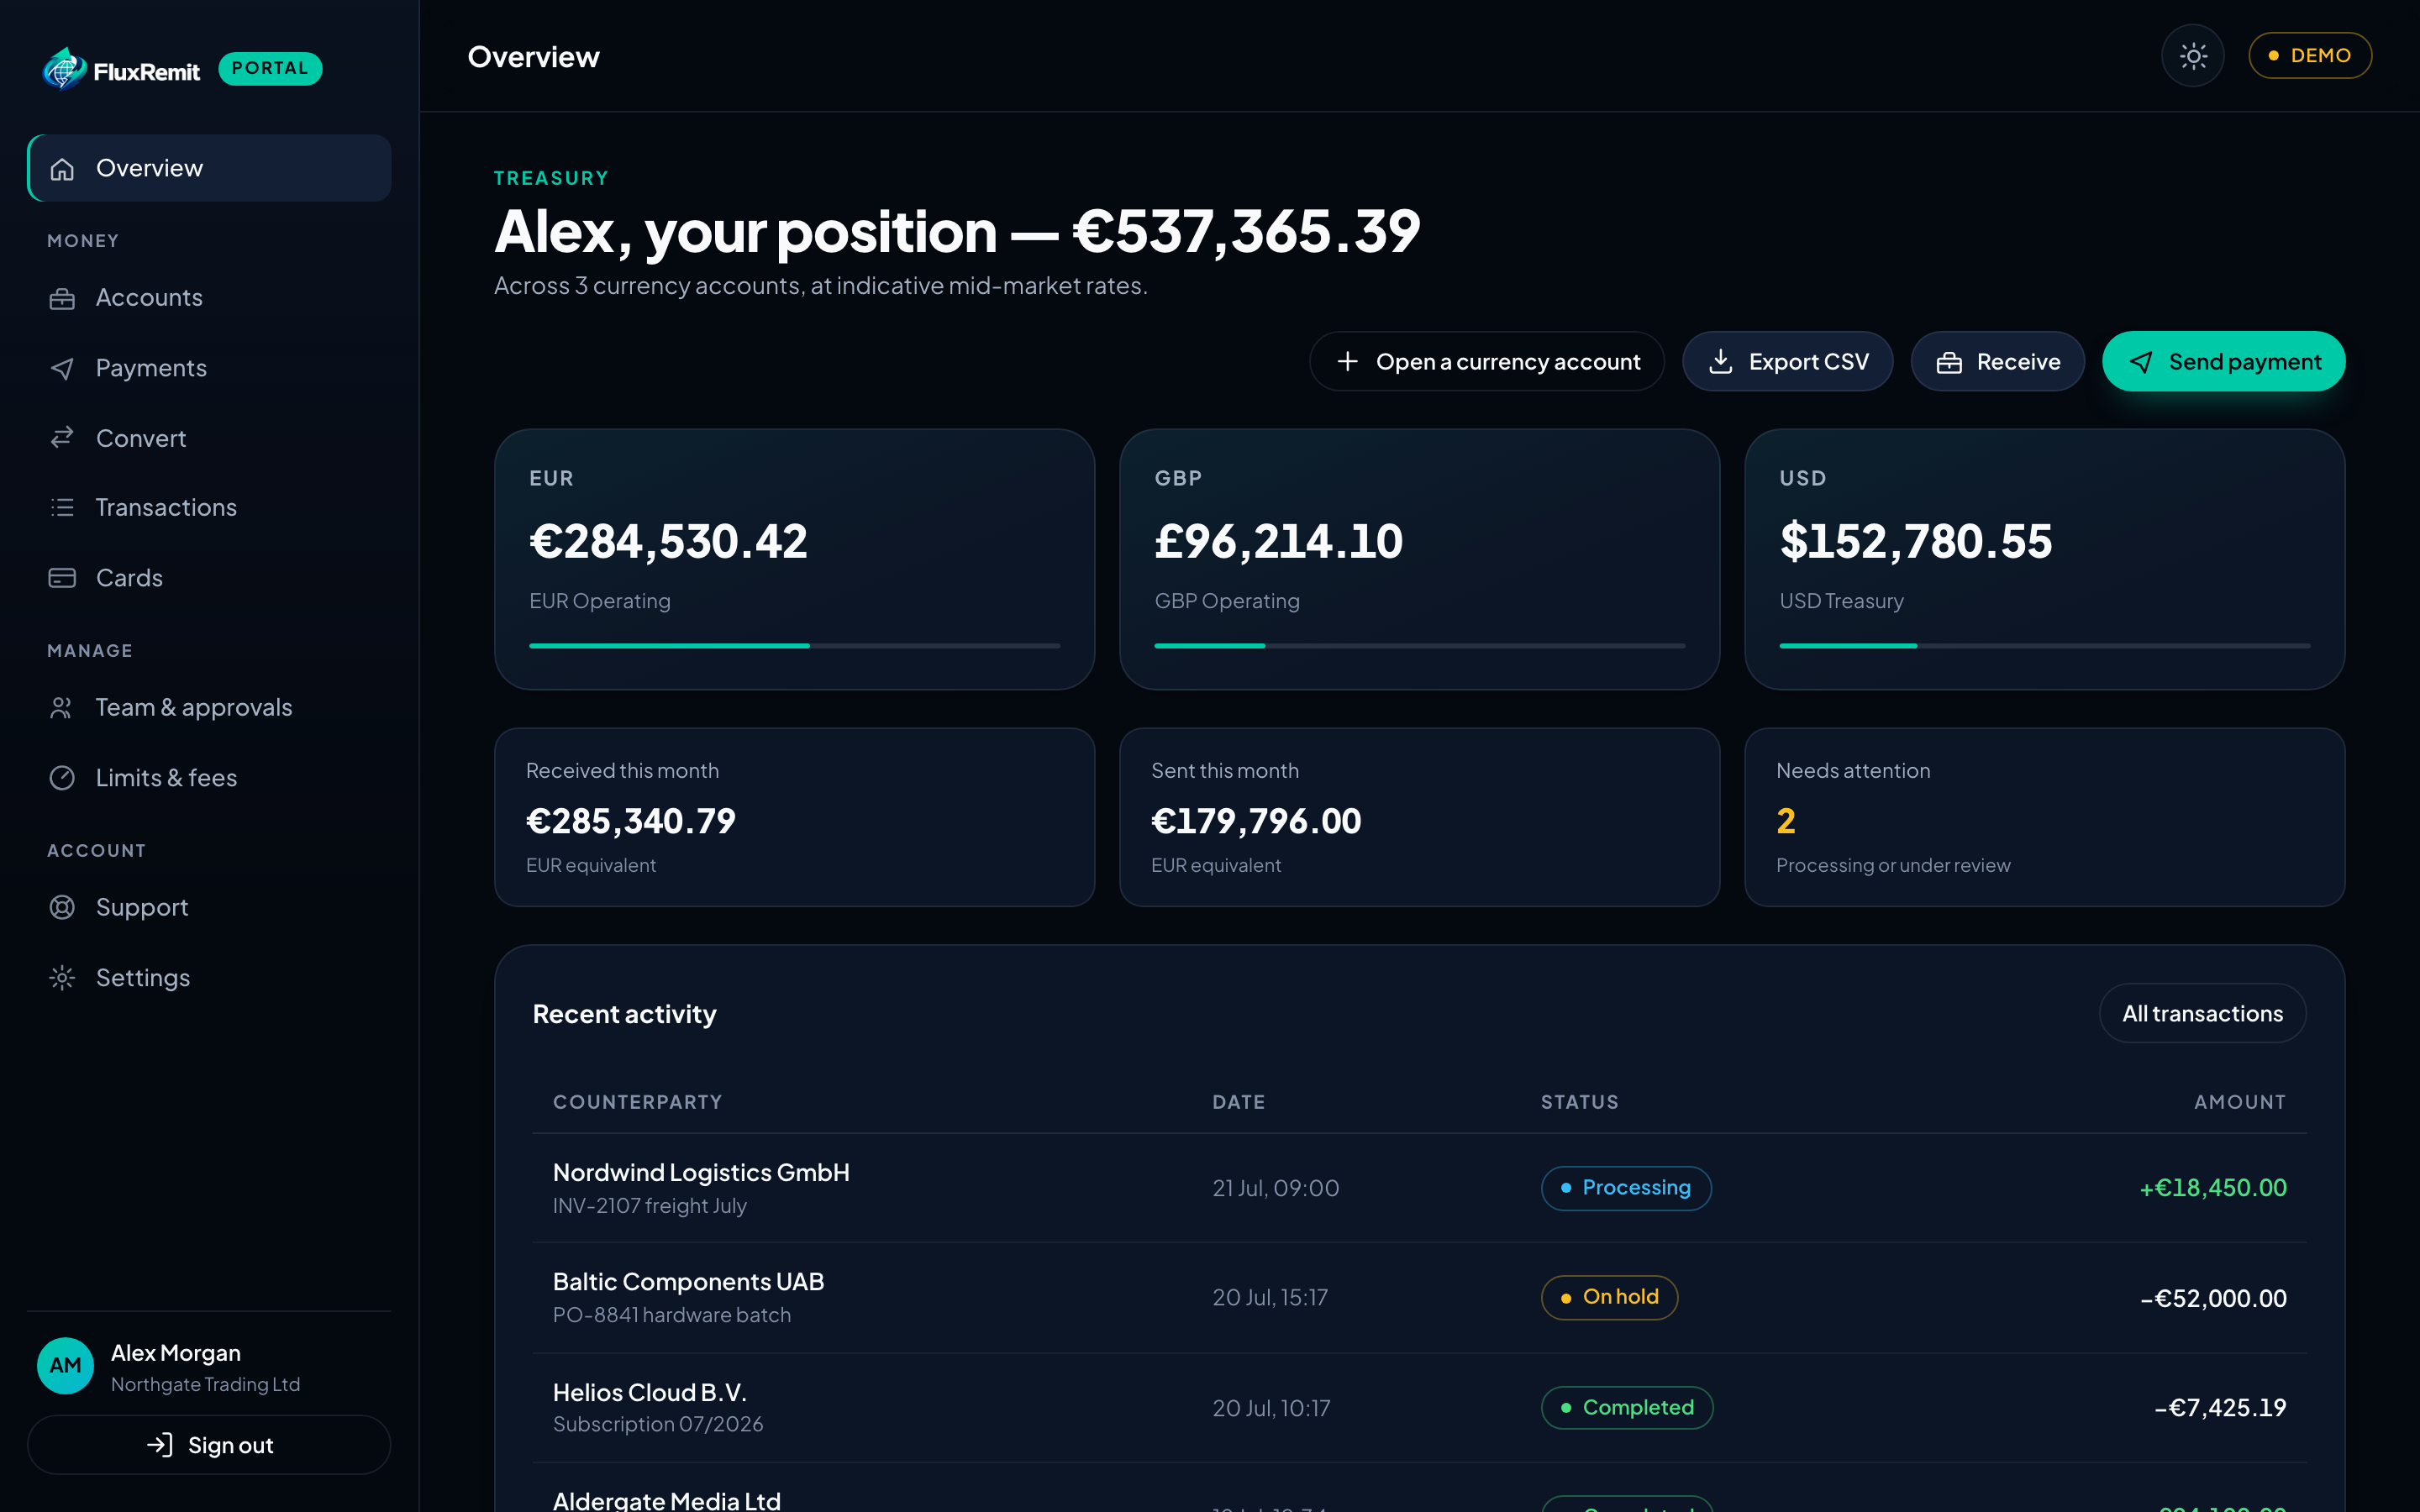The image size is (2420, 1512).
Task: Click the Sent this month card
Action: (x=1420, y=818)
